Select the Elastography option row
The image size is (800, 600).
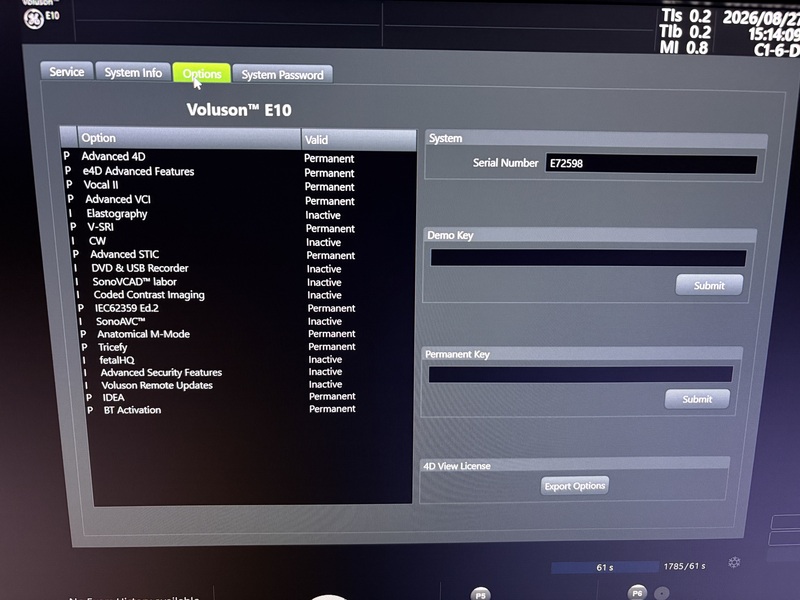coord(241,214)
